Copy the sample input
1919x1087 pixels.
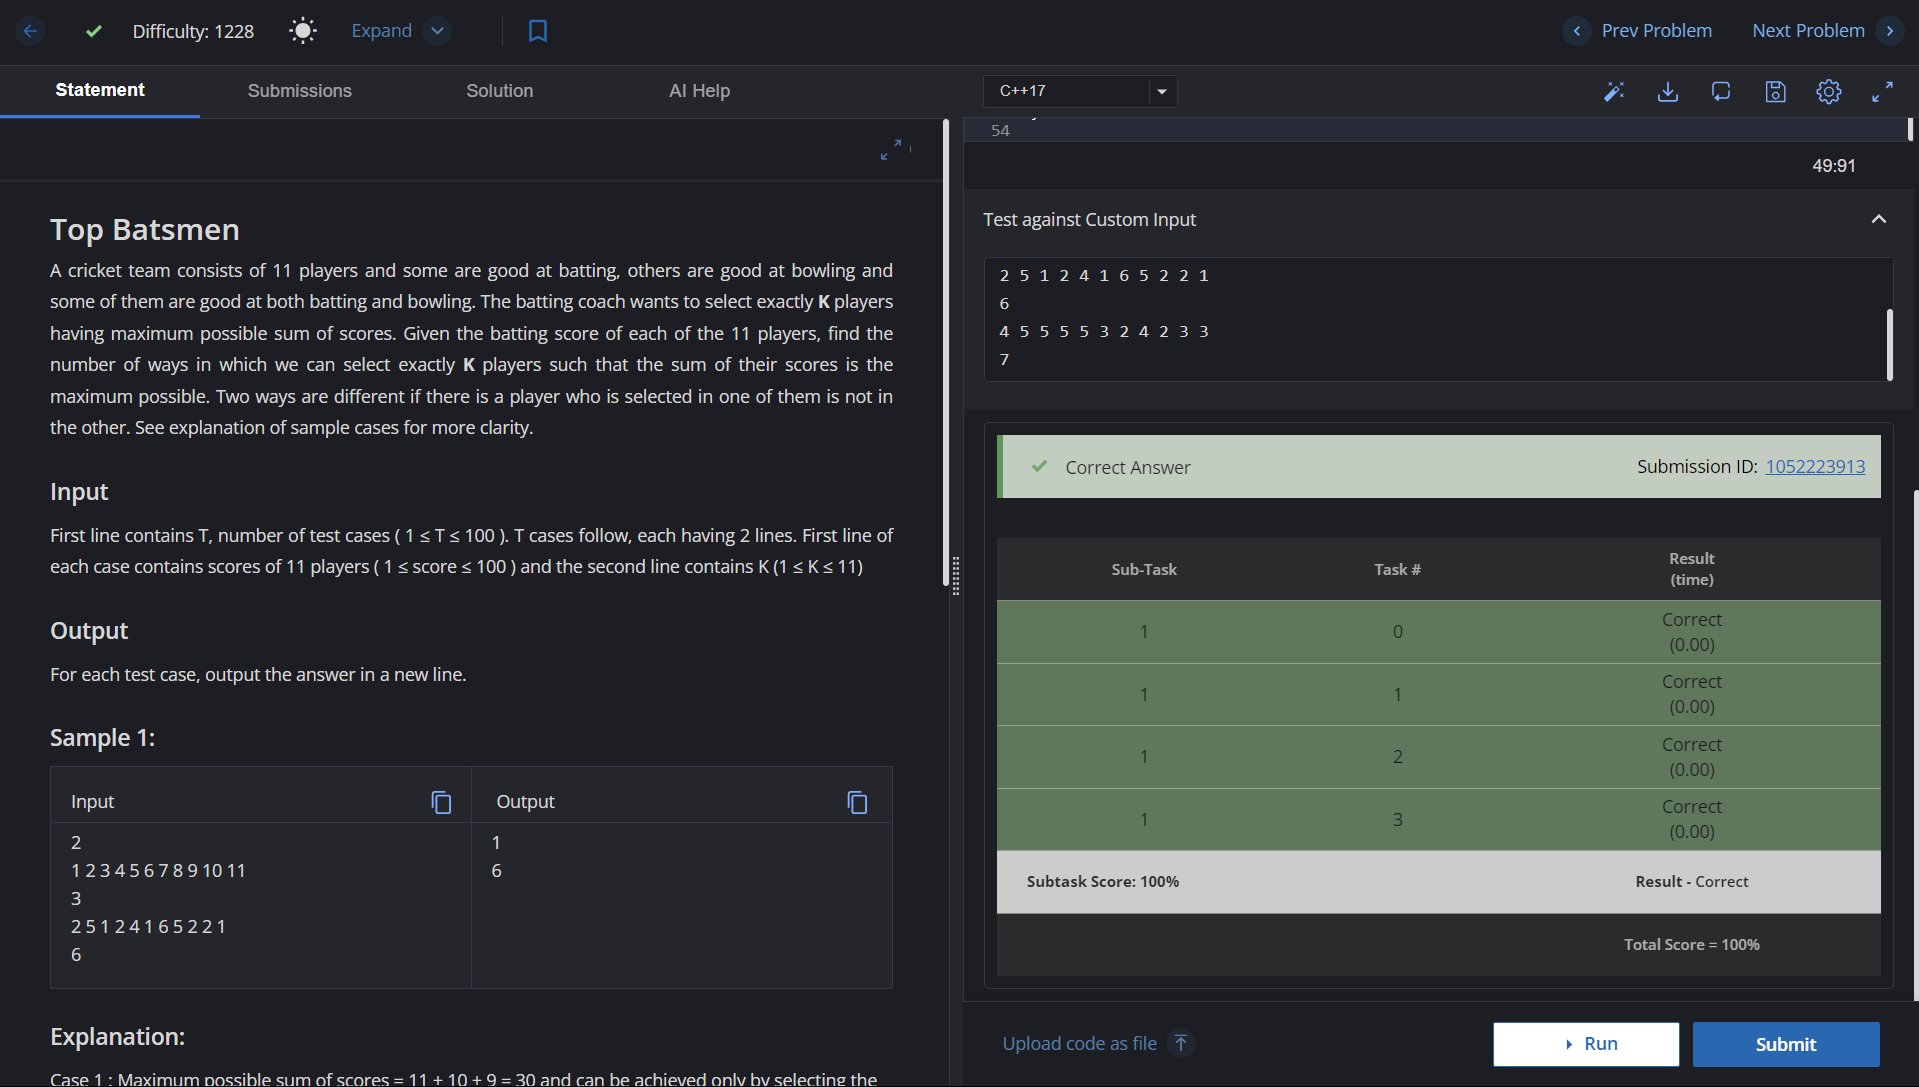441,802
